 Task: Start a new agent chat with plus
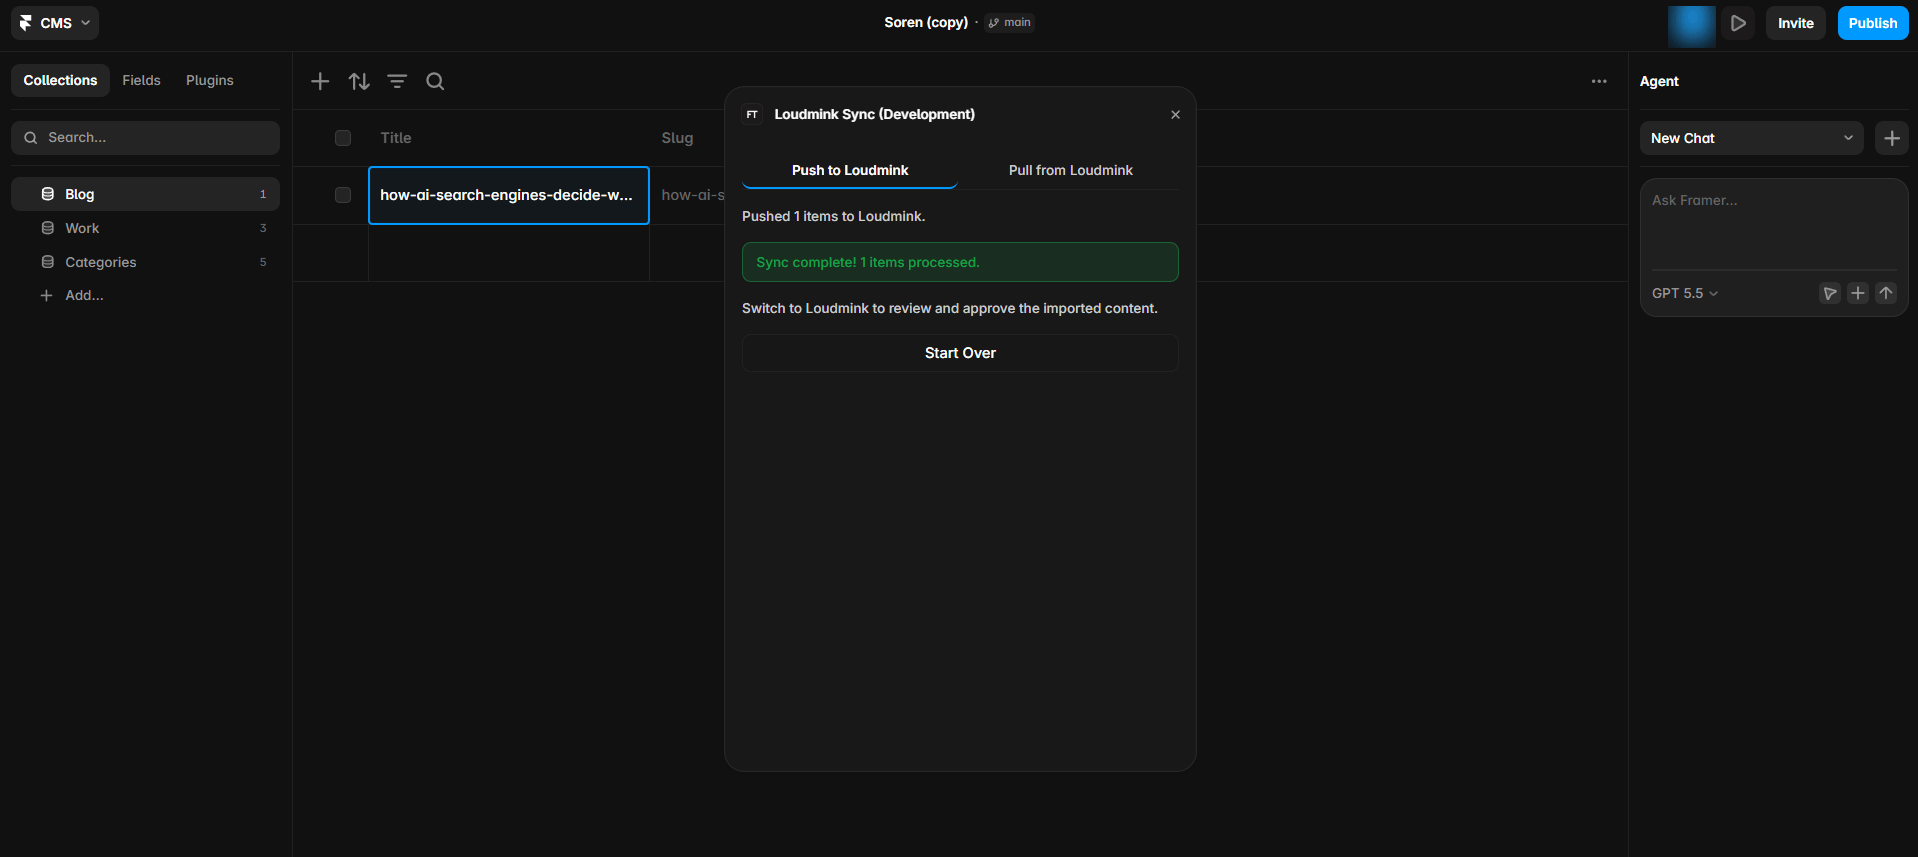pyautogui.click(x=1892, y=138)
